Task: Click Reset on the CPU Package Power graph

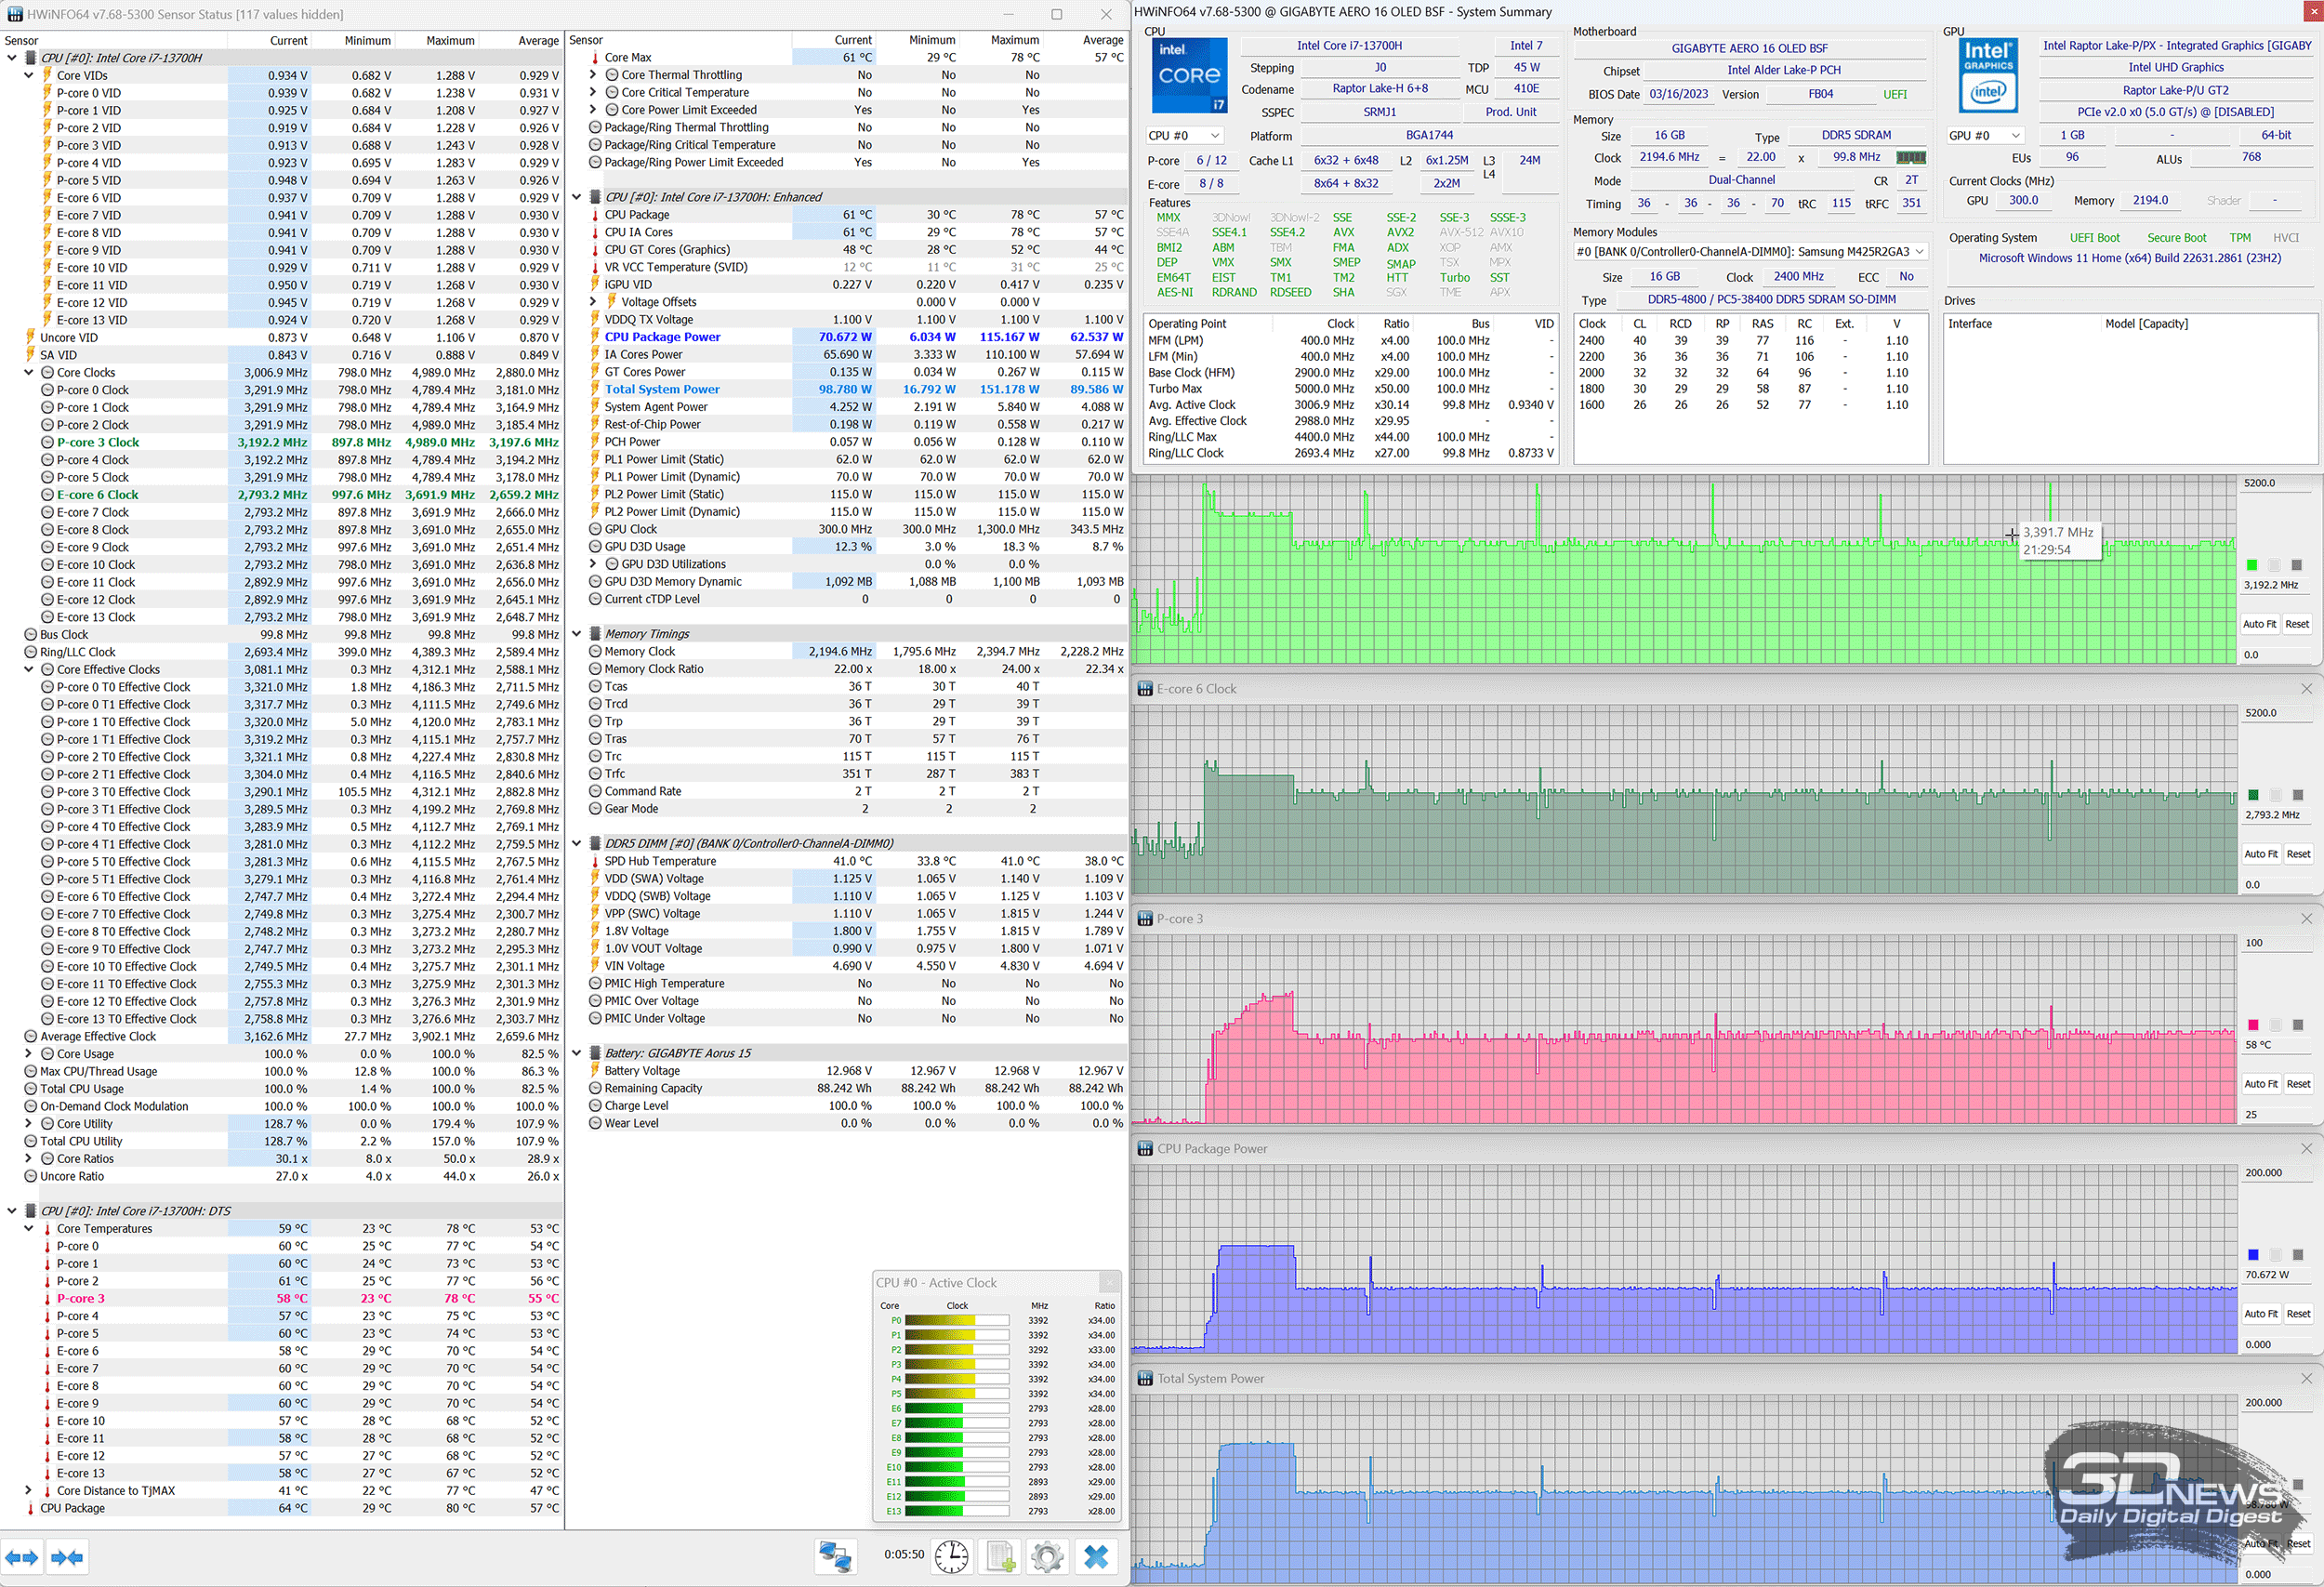Action: click(x=2298, y=1314)
